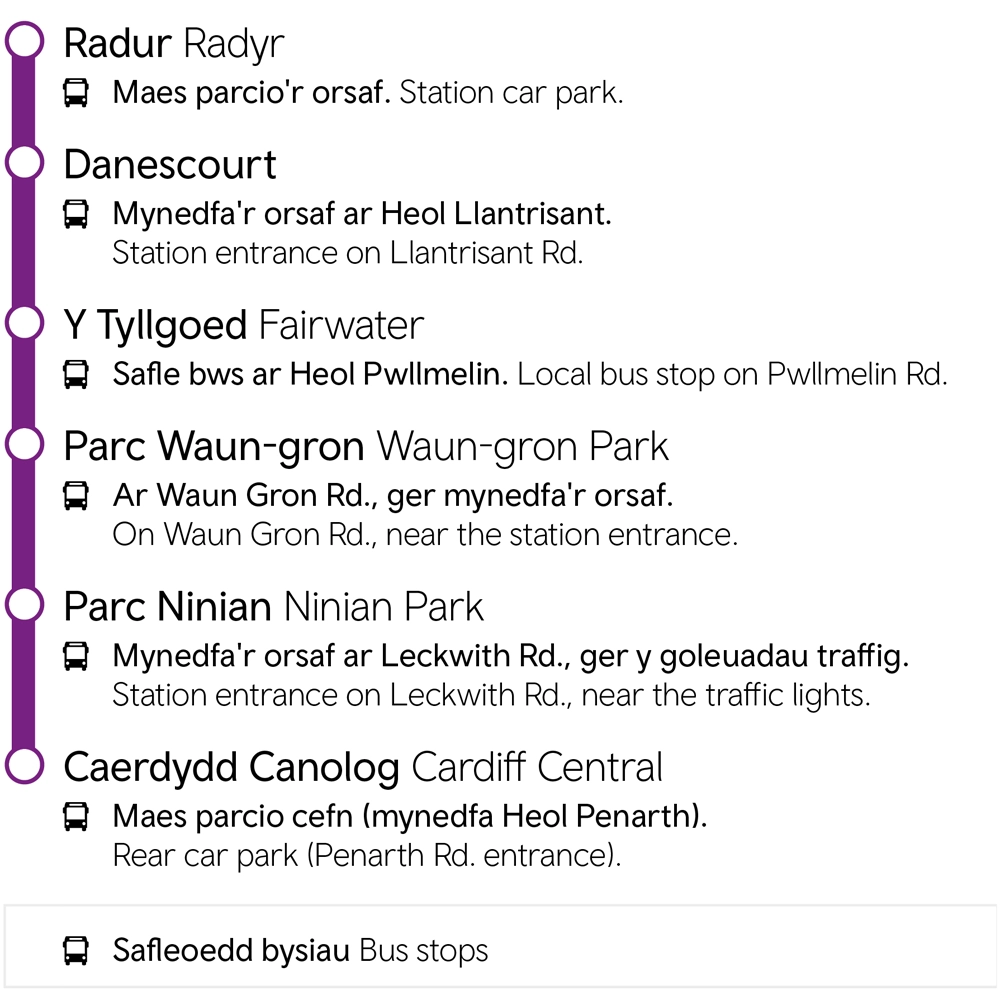Click the Rear car park Penarth Rd. text
The image size is (1000, 1002).
367,856
